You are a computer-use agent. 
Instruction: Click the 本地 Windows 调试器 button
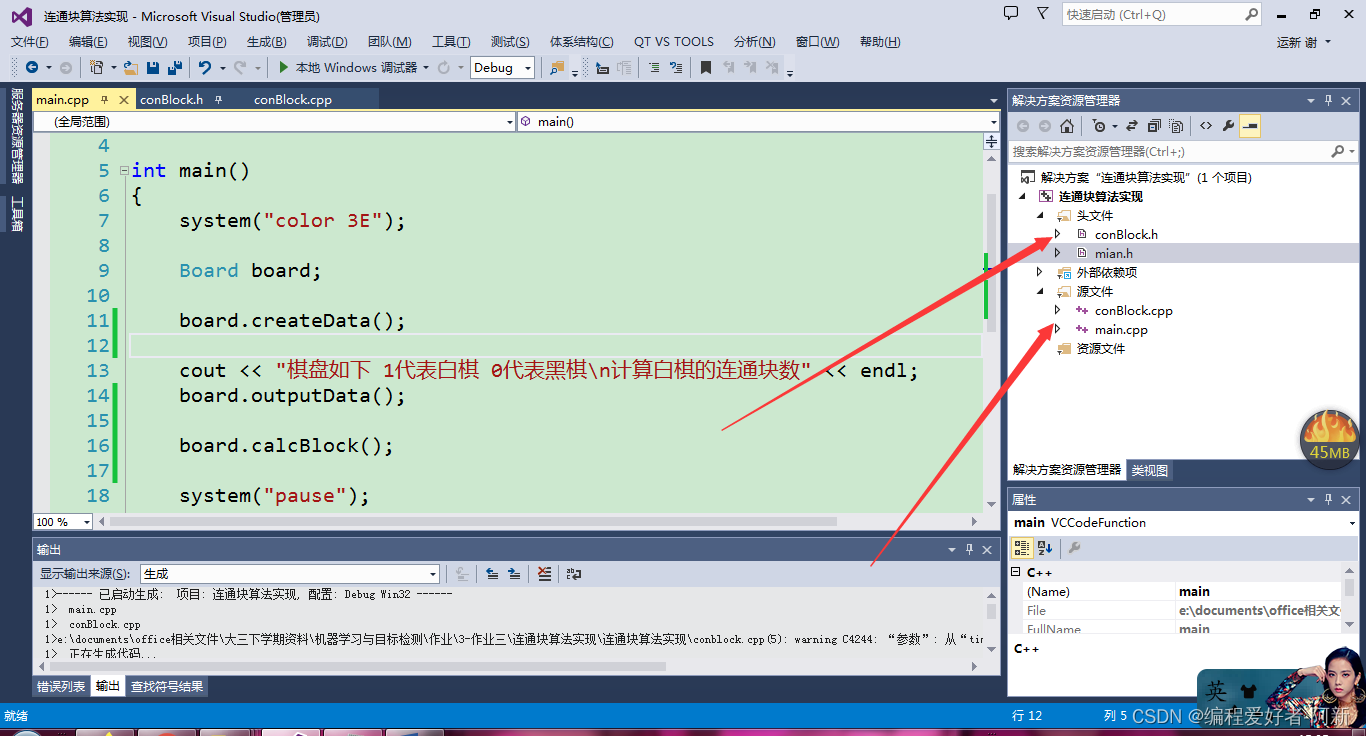[x=348, y=67]
